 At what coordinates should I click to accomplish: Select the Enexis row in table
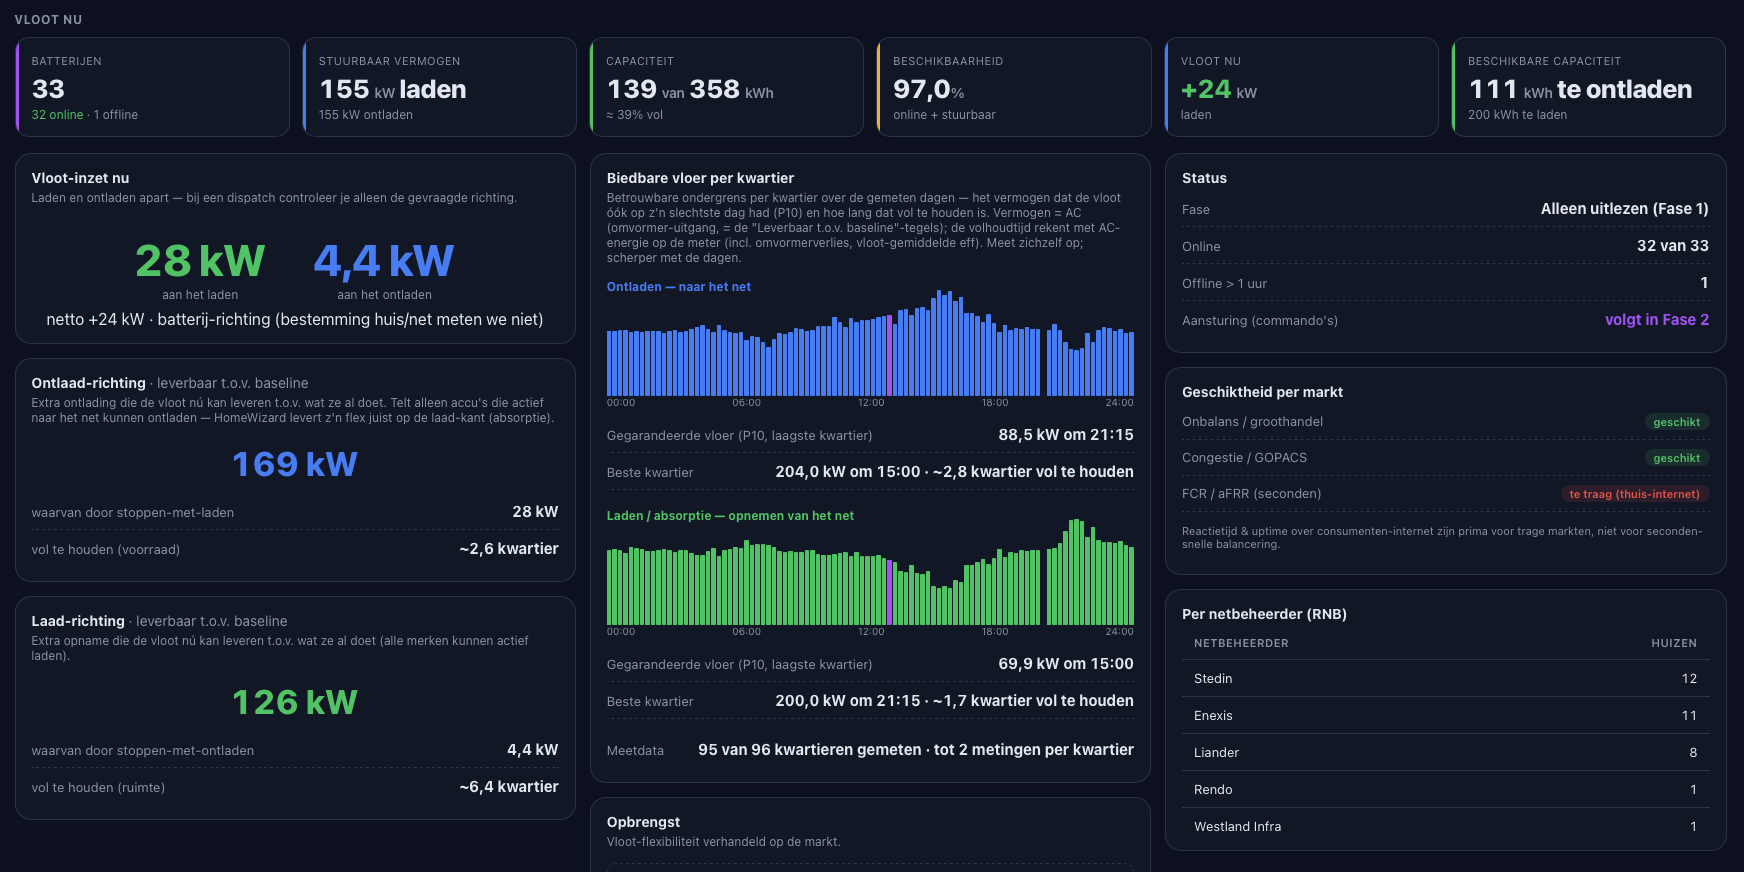(1446, 715)
